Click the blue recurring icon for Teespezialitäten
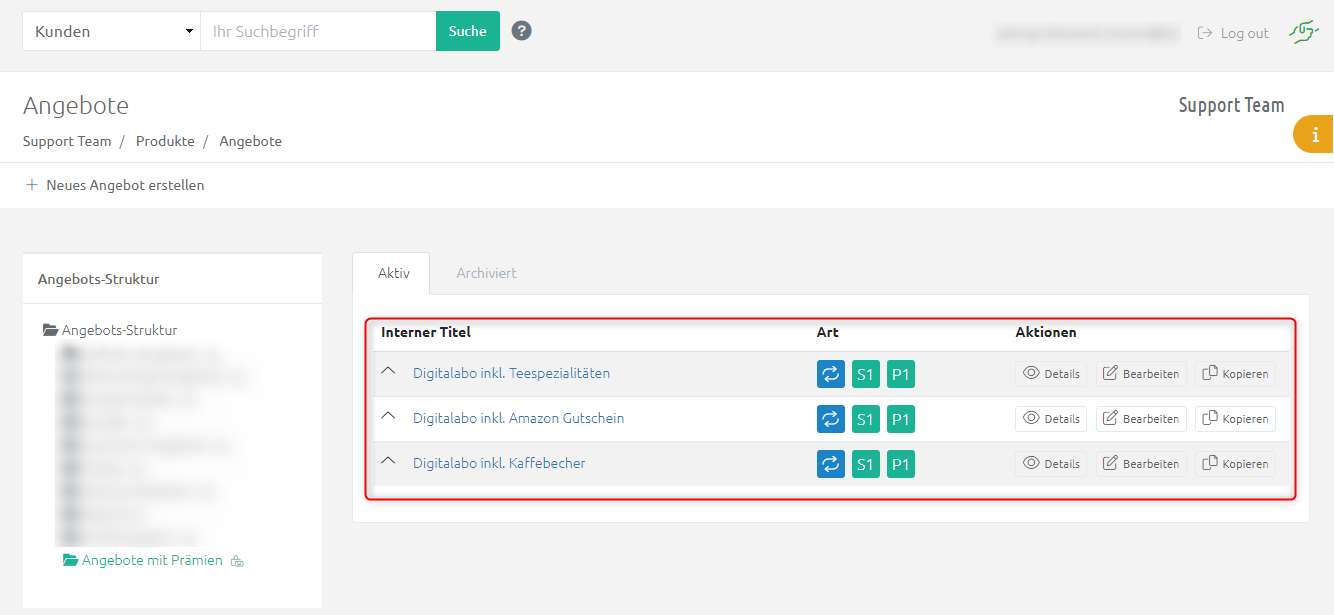The width and height of the screenshot is (1334, 615). [831, 374]
